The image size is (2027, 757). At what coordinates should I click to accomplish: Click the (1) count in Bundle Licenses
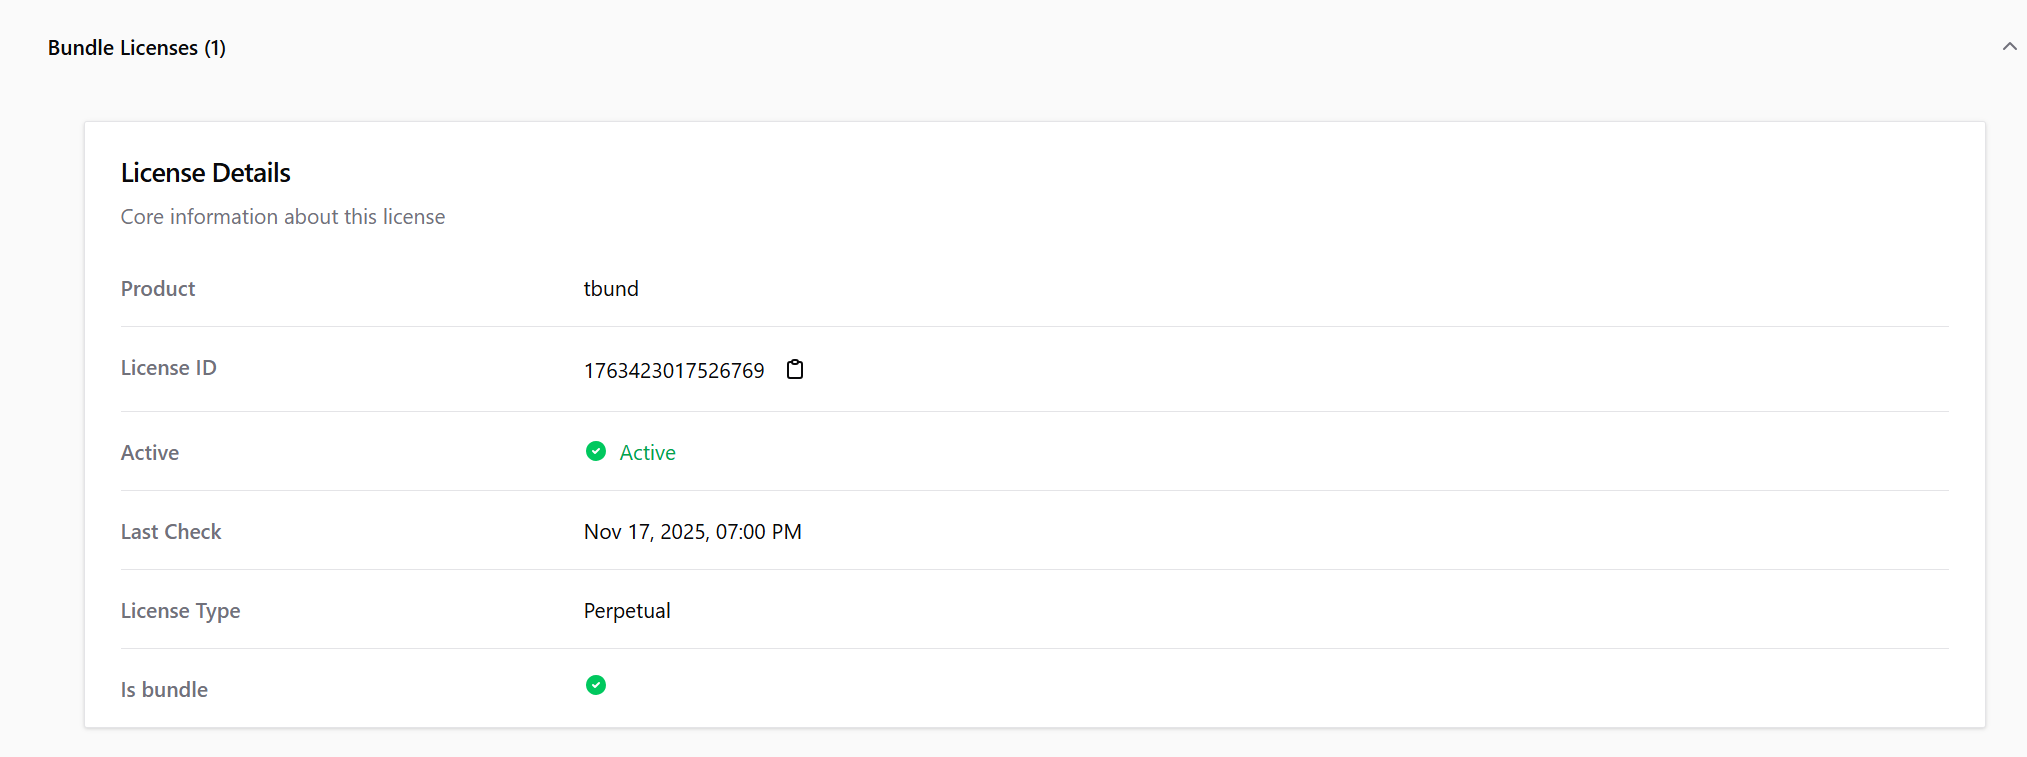click(x=215, y=48)
